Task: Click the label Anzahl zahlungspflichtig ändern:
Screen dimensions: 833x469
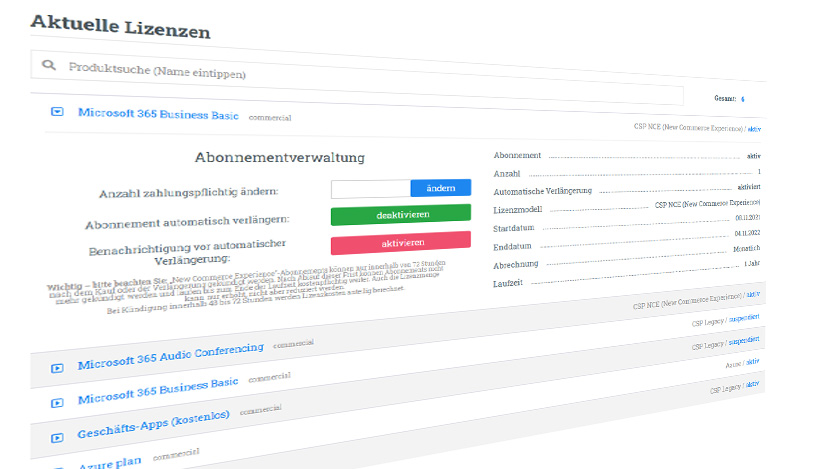Action: [x=189, y=192]
